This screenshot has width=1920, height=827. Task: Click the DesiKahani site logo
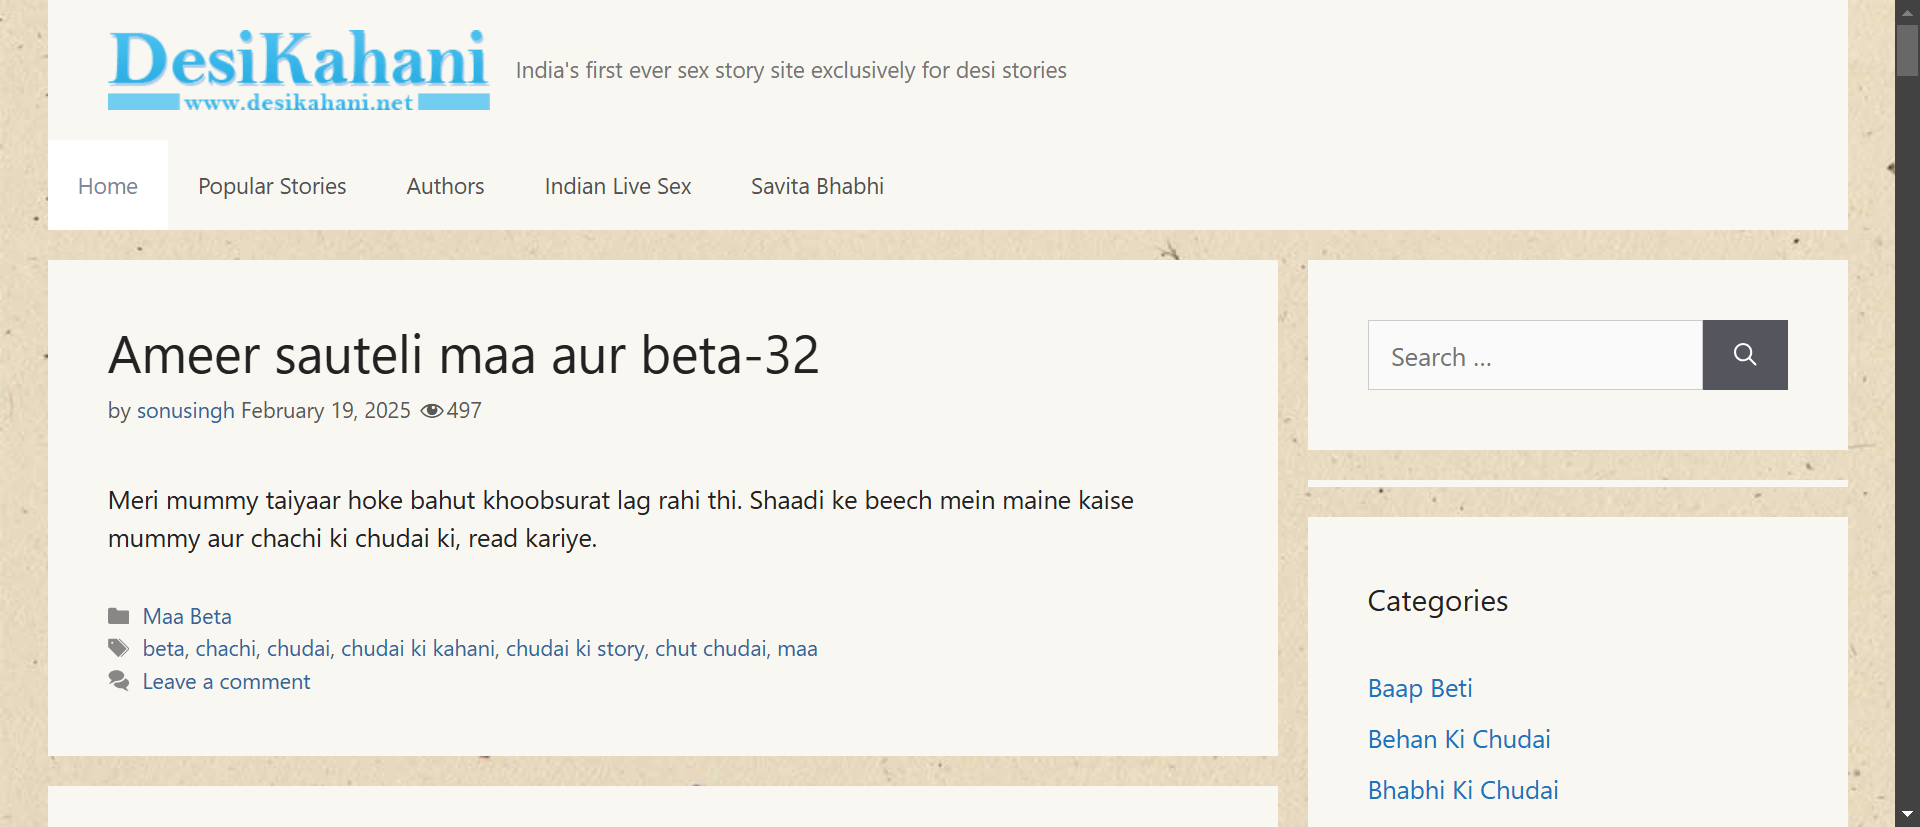298,69
